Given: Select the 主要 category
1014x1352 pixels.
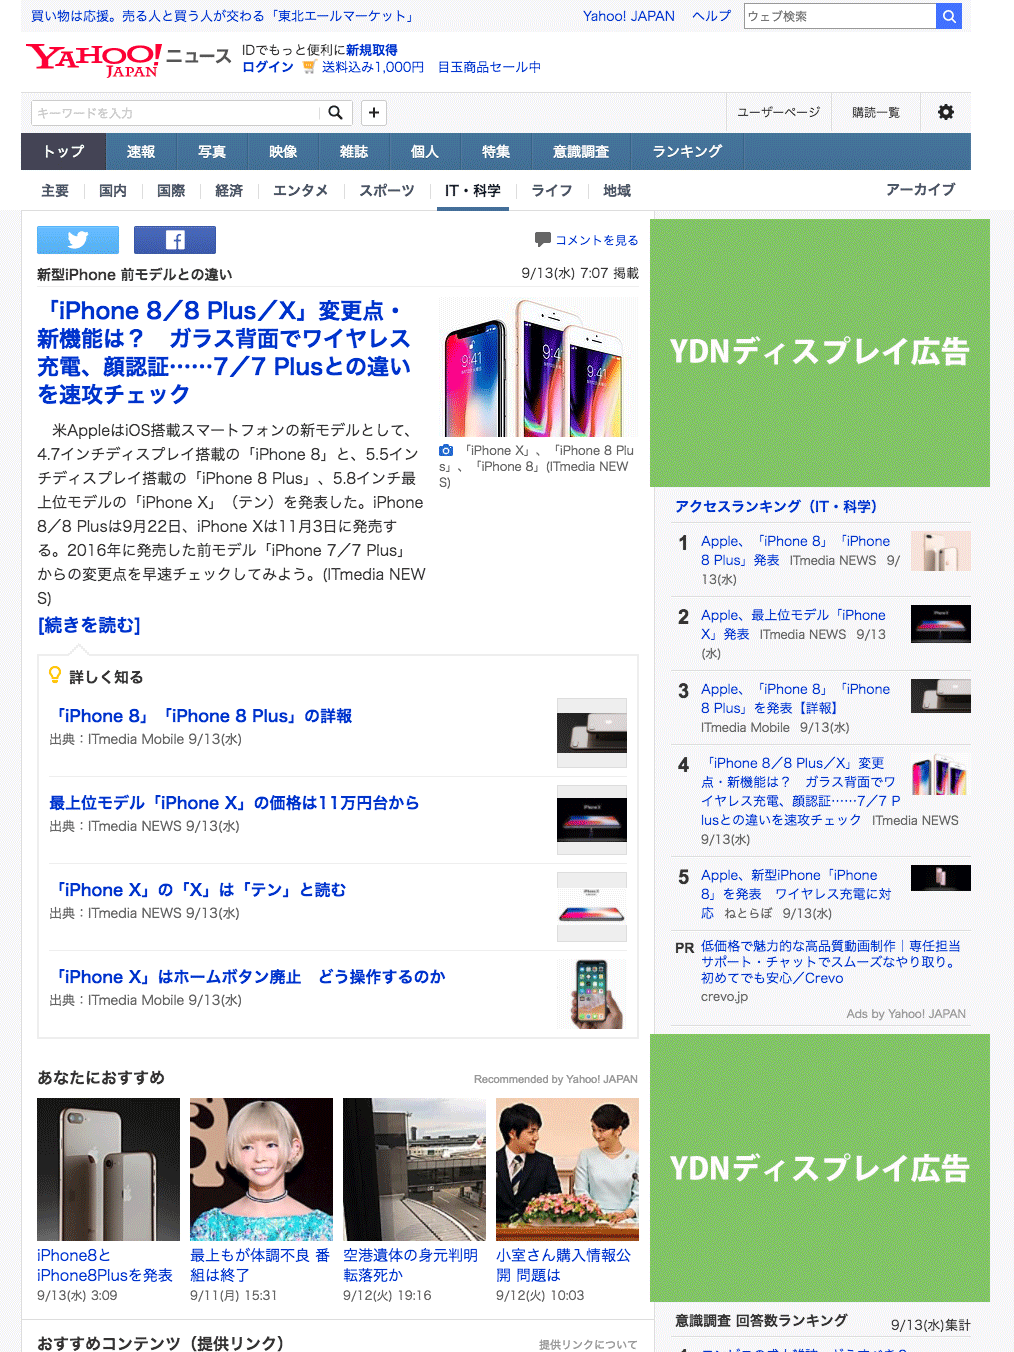Looking at the screenshot, I should tap(55, 190).
